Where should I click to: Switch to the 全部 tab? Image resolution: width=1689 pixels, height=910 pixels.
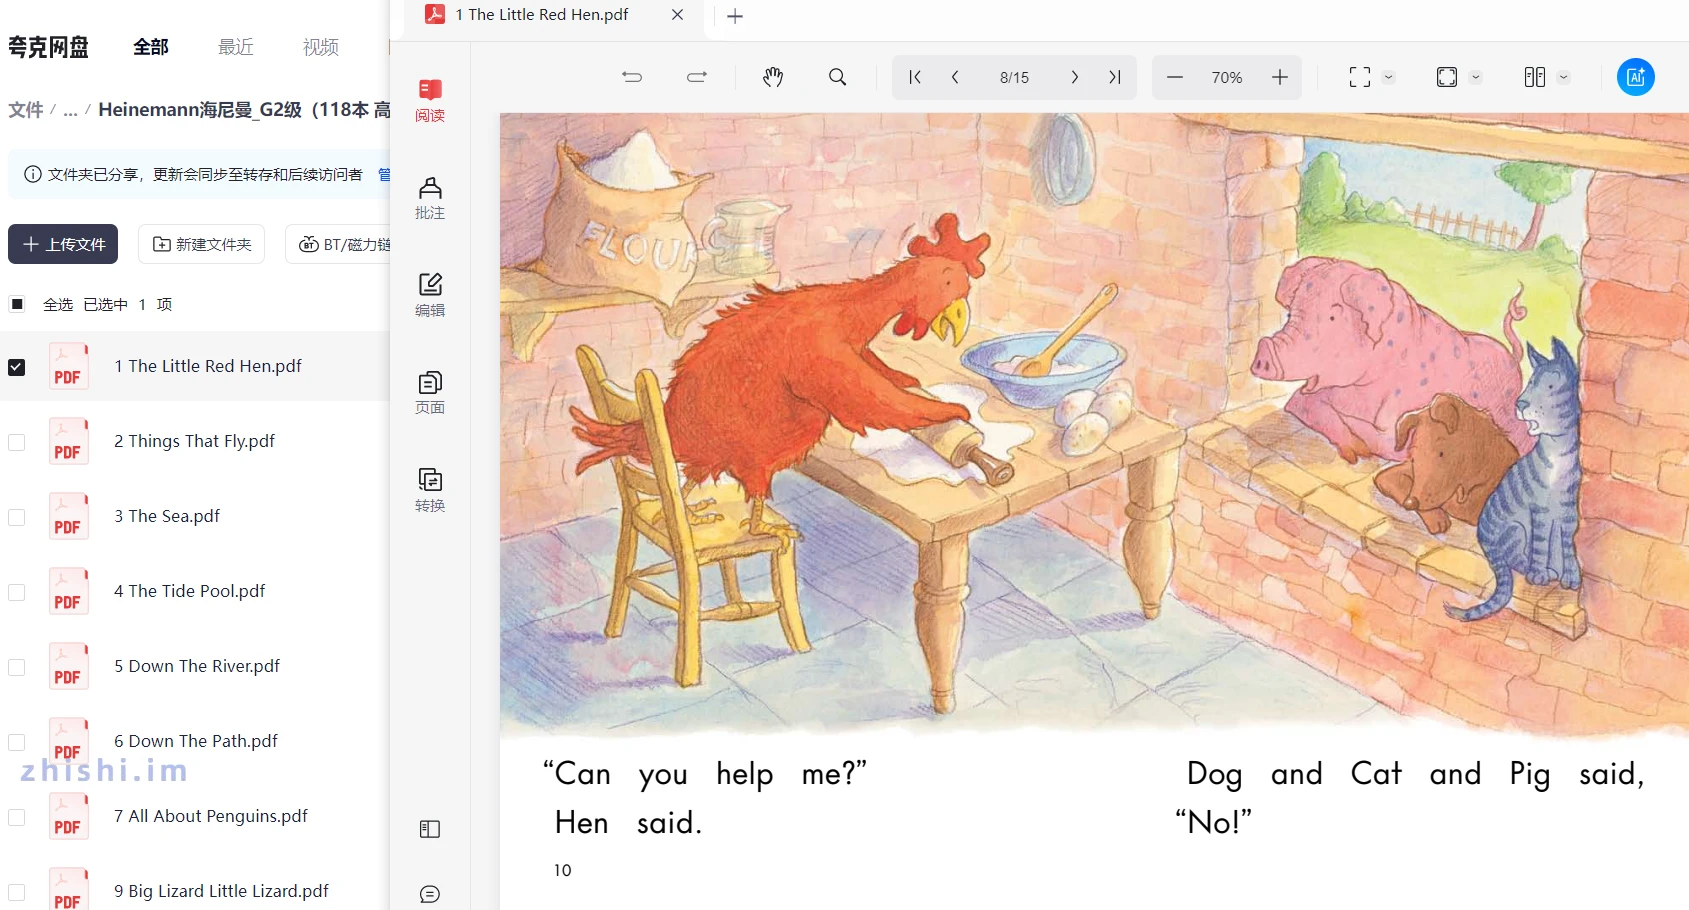tap(151, 47)
